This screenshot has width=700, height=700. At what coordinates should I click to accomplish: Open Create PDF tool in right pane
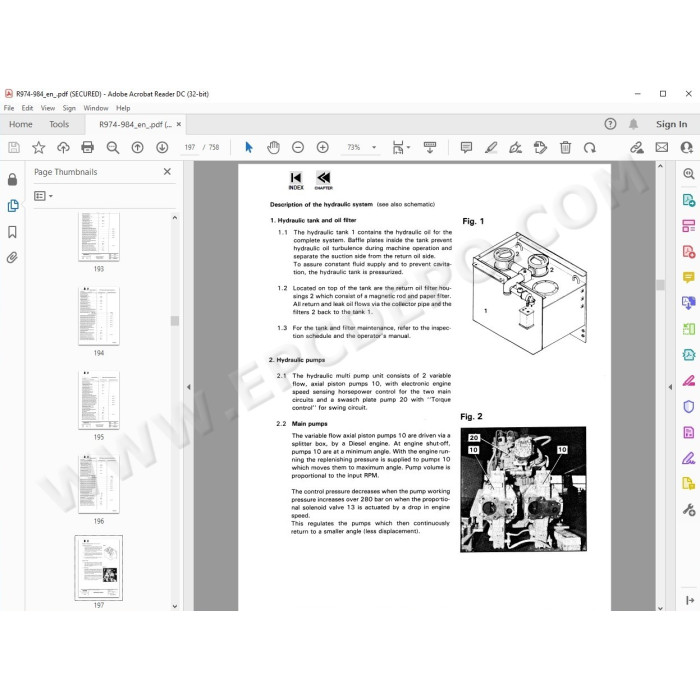pos(689,251)
